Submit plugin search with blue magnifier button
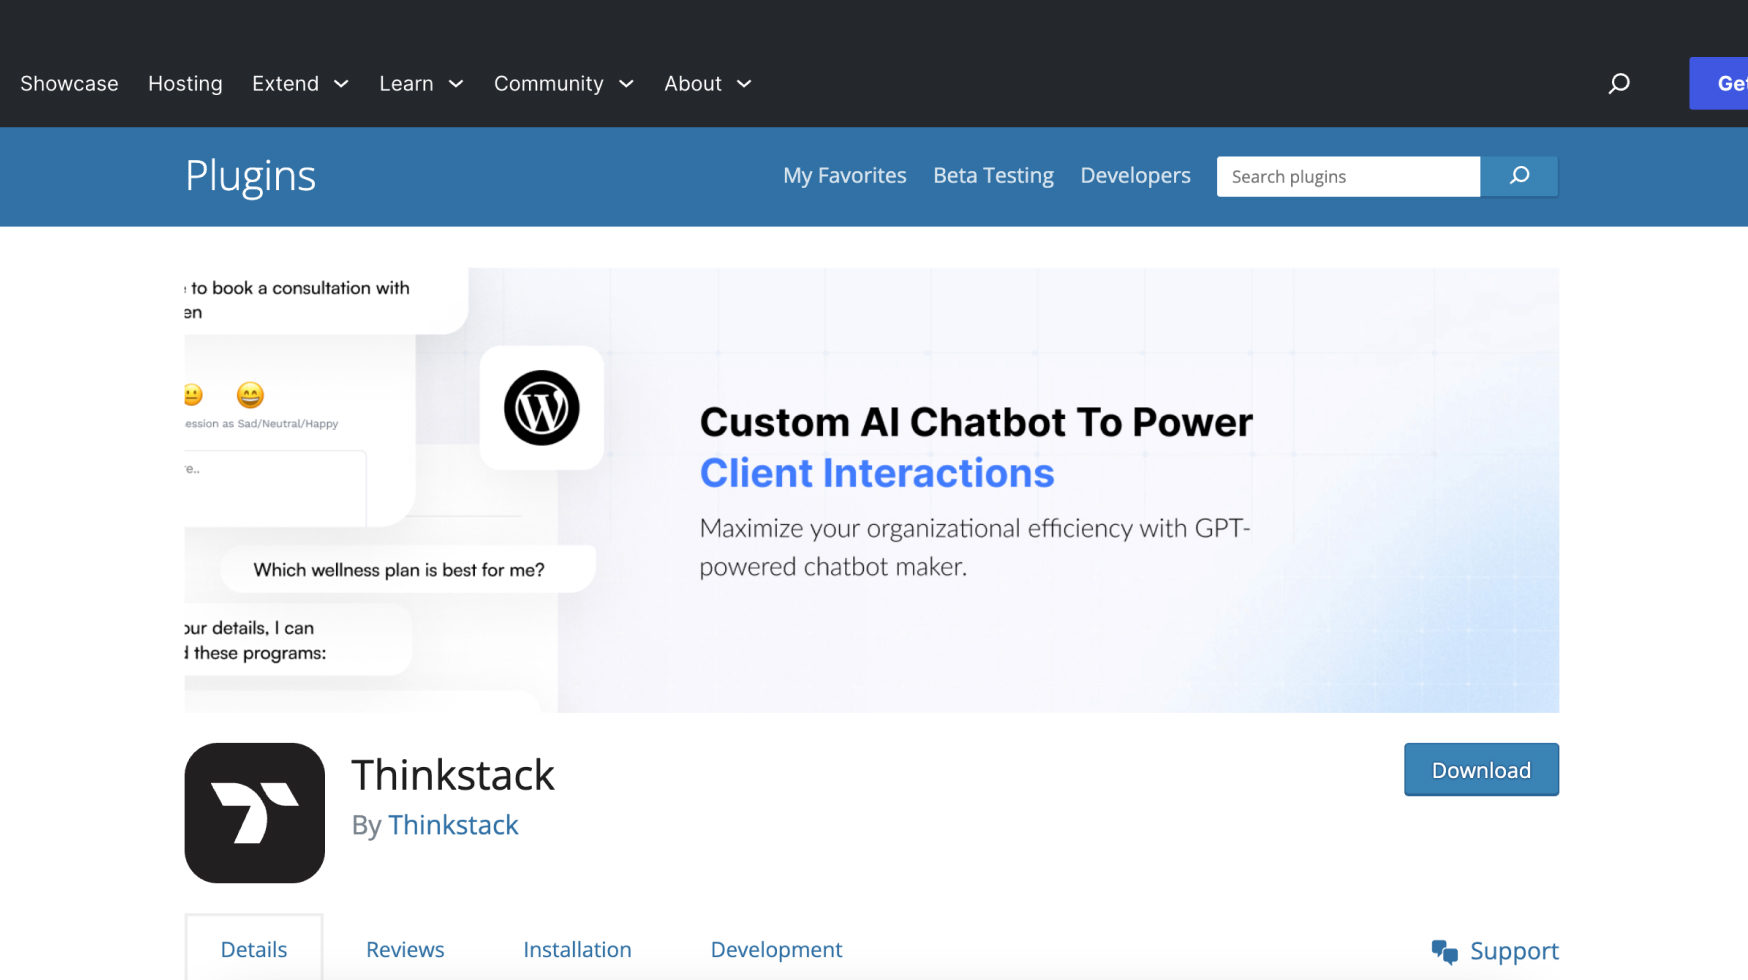Viewport: 1748px width, 980px height. click(x=1519, y=176)
